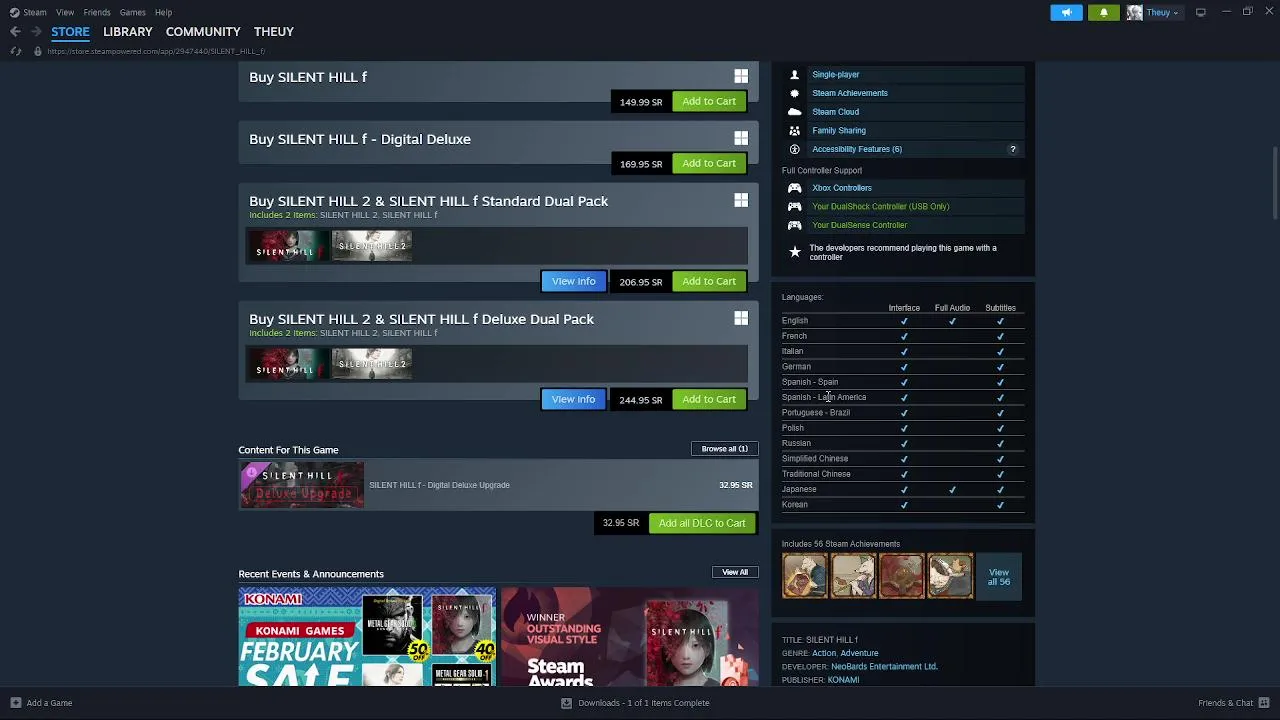The width and height of the screenshot is (1280, 720).
Task: Click the Steam Achievements feature icon
Action: [795, 93]
